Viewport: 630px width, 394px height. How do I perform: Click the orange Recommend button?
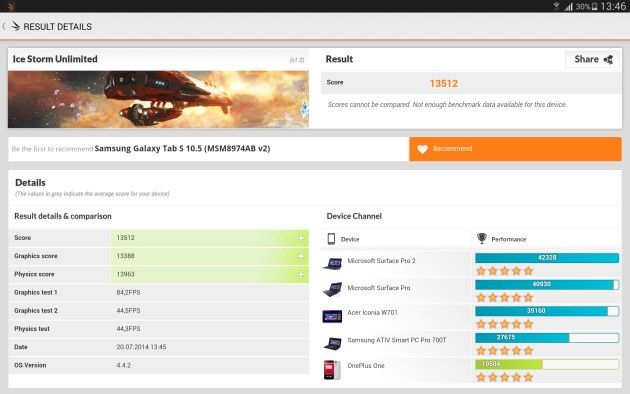click(x=515, y=149)
